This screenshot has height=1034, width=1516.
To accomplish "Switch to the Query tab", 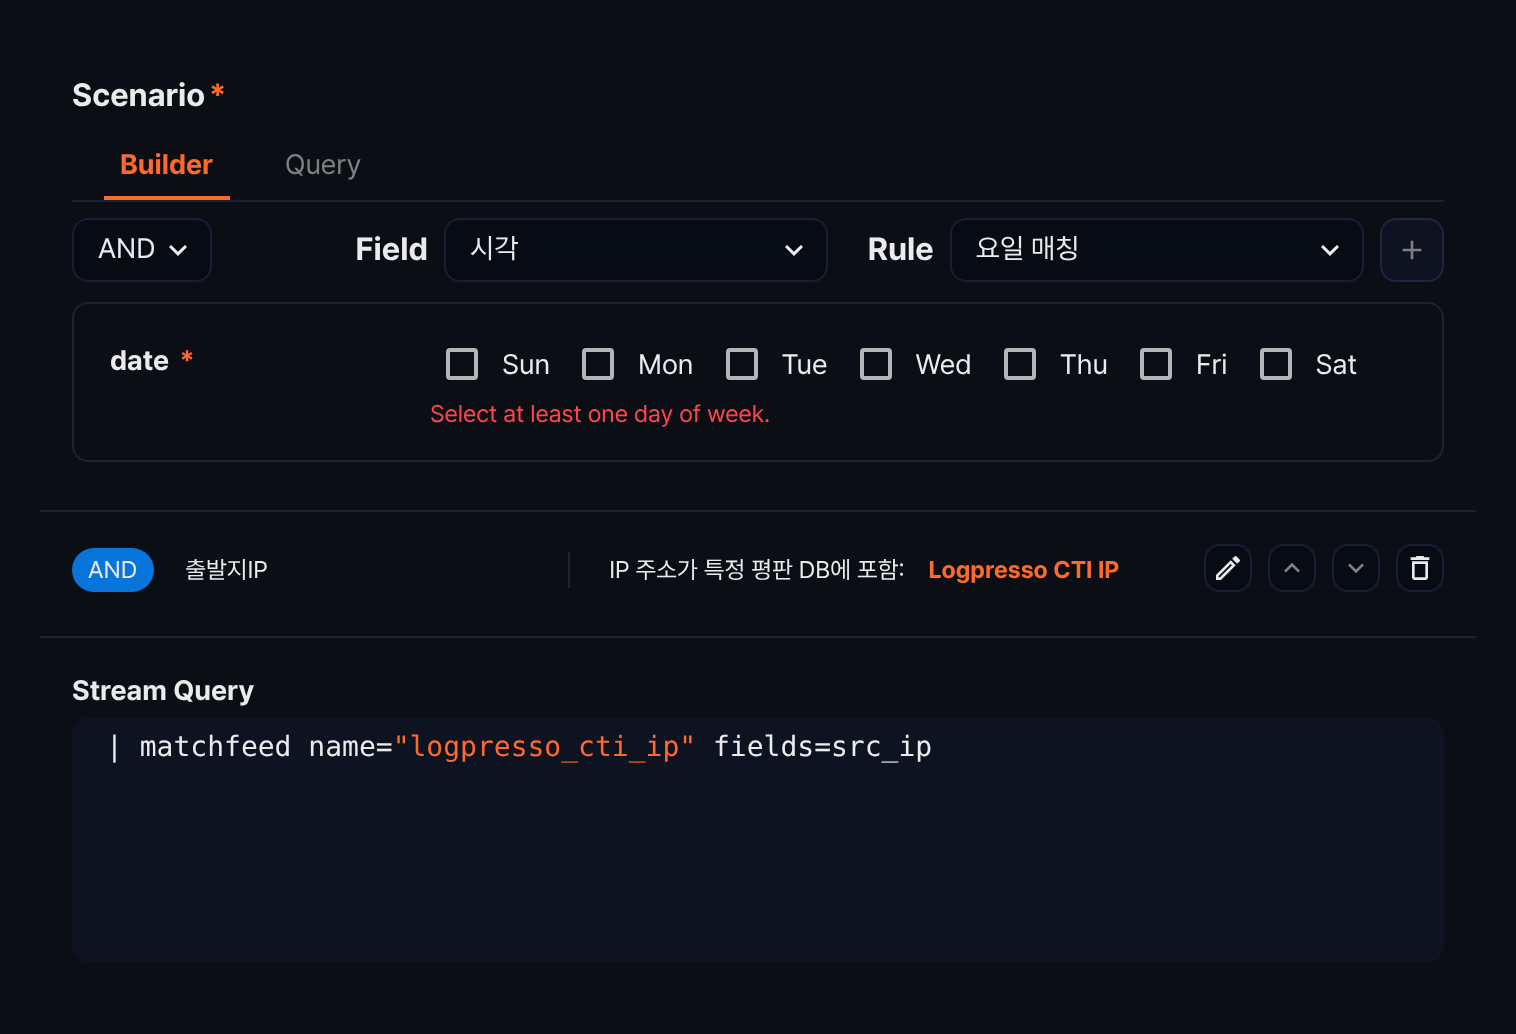I will click(323, 165).
